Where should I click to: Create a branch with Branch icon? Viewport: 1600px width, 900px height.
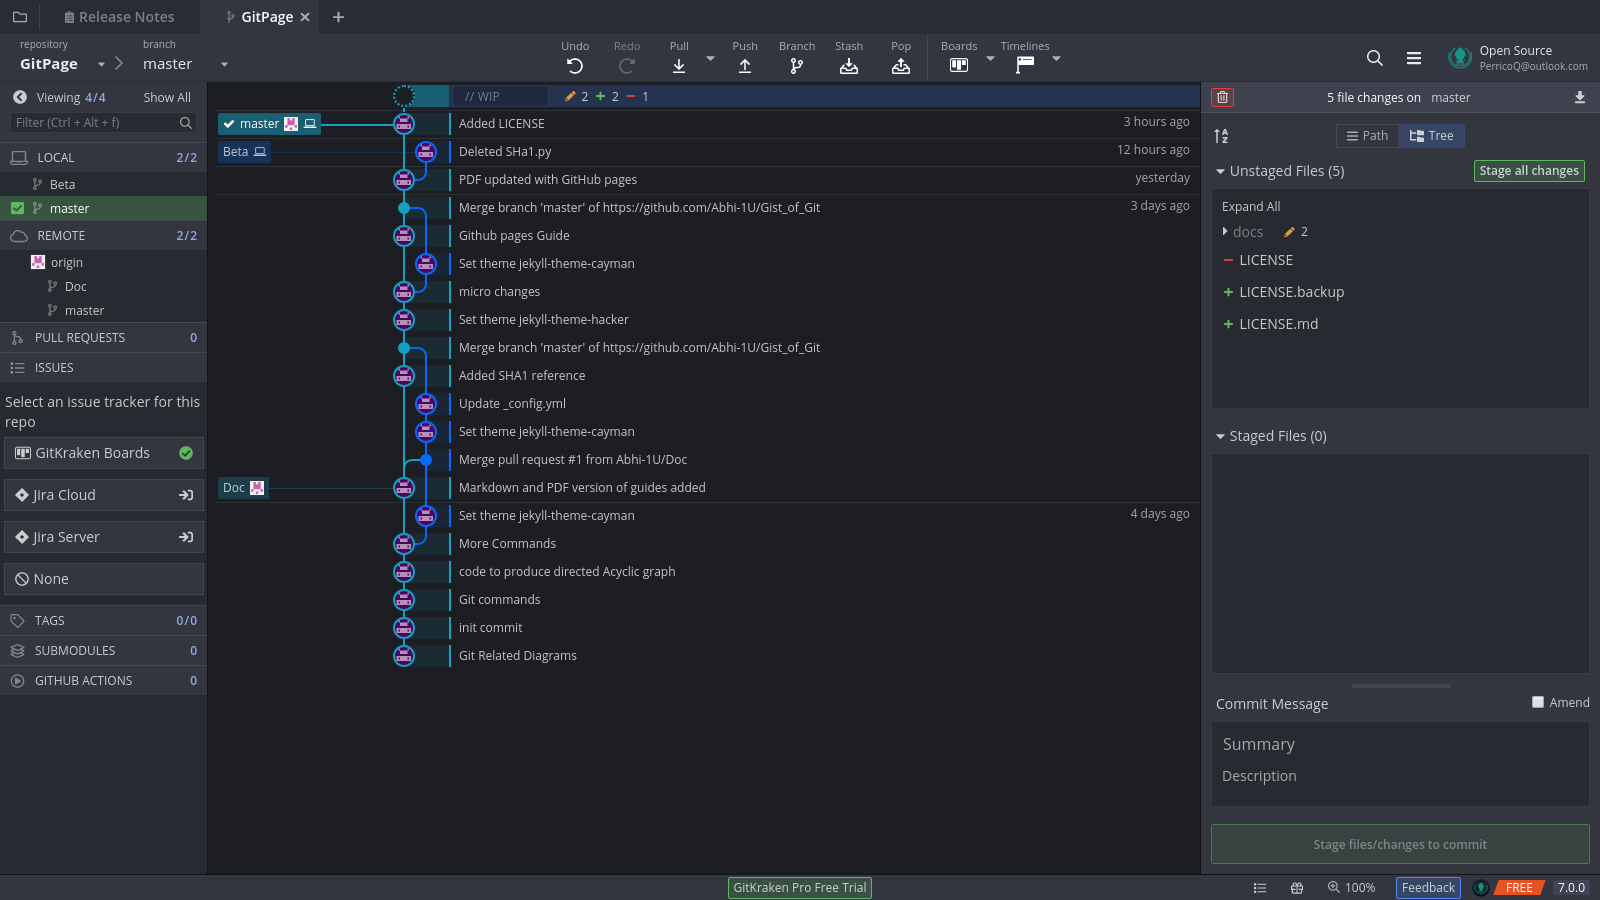click(797, 66)
